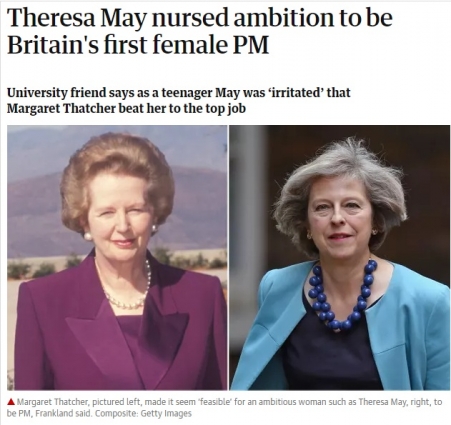This screenshot has height=425, width=451.
Task: Click the name 'Frankland' in the caption
Action: [50, 413]
